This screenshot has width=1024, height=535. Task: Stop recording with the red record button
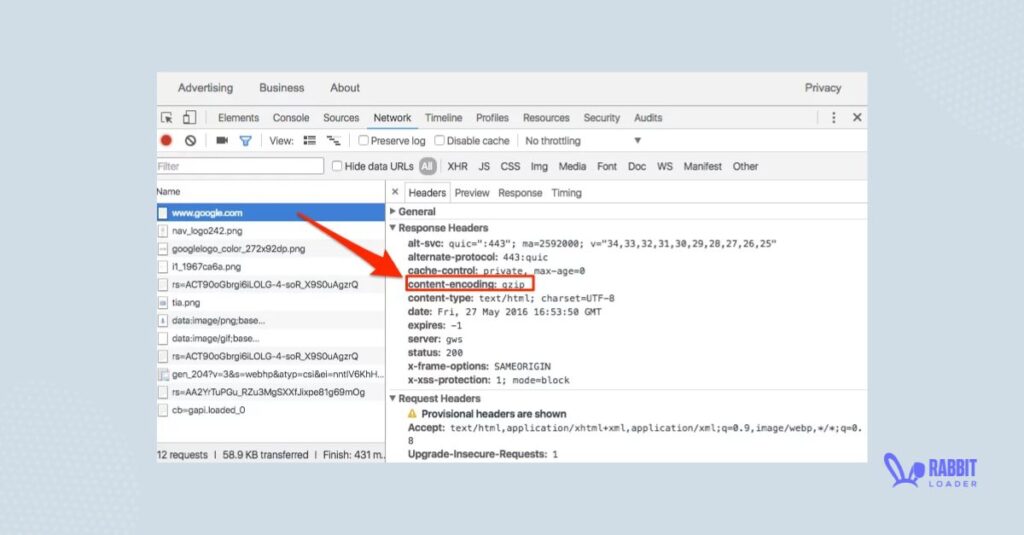167,140
